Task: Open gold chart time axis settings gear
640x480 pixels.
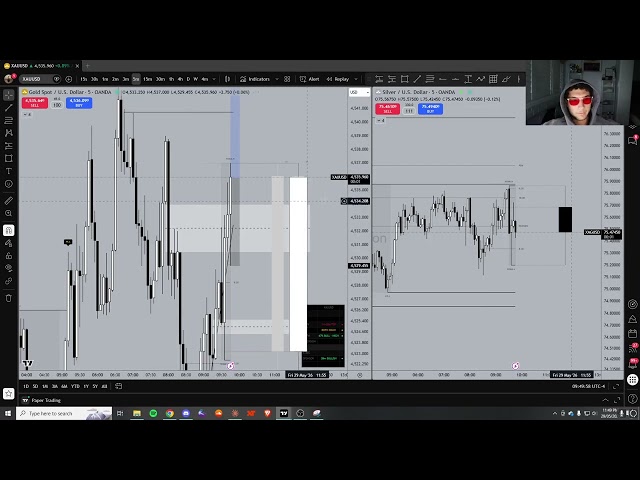Action: (360, 375)
